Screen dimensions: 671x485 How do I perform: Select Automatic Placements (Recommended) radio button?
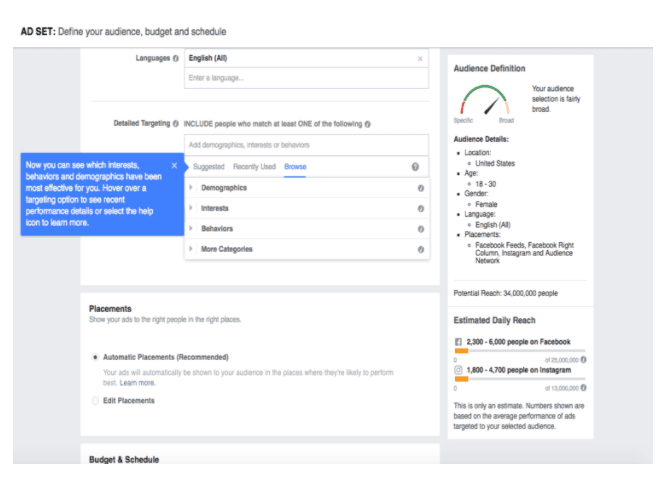click(x=95, y=357)
